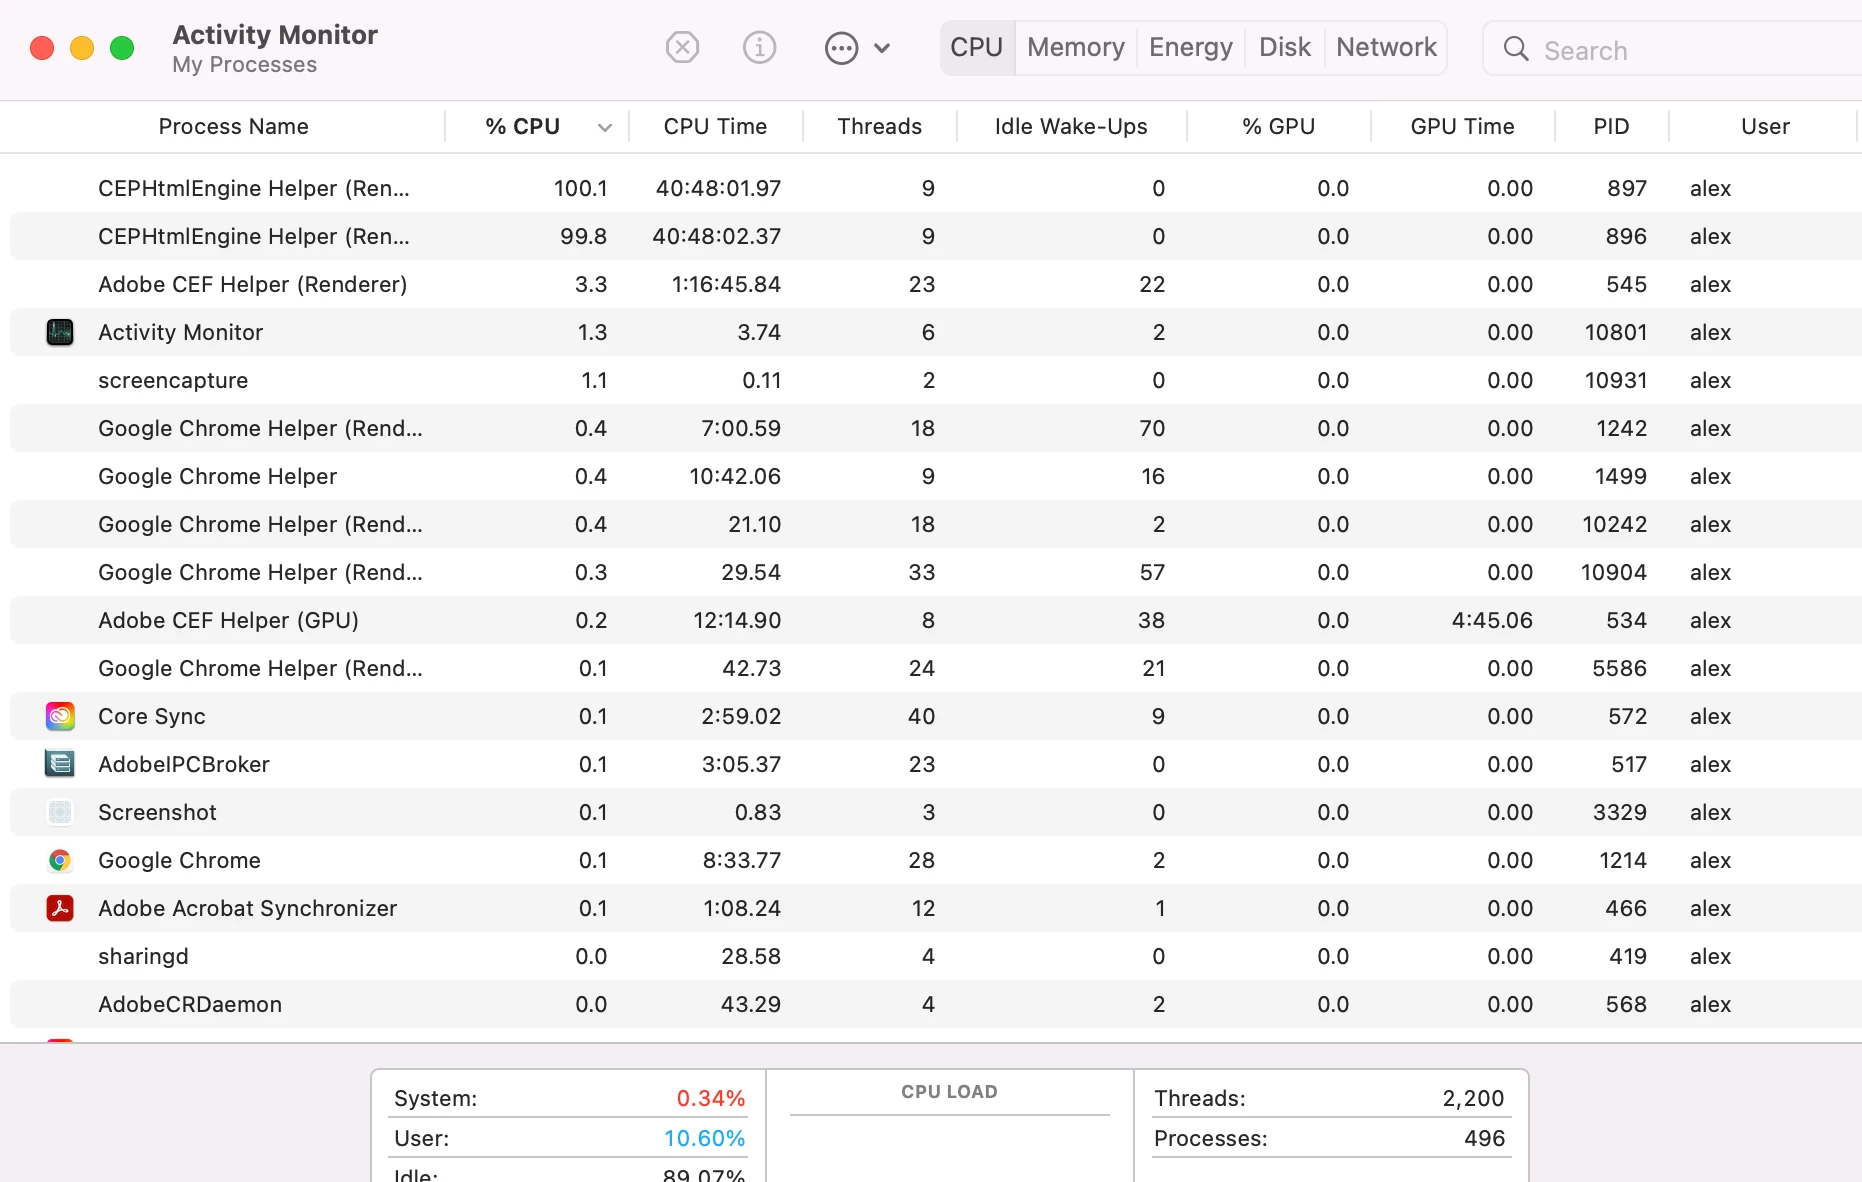Viewport: 1862px width, 1182px height.
Task: Select Adobe CEF Helper (Renderer) row
Action: pyautogui.click(x=936, y=284)
